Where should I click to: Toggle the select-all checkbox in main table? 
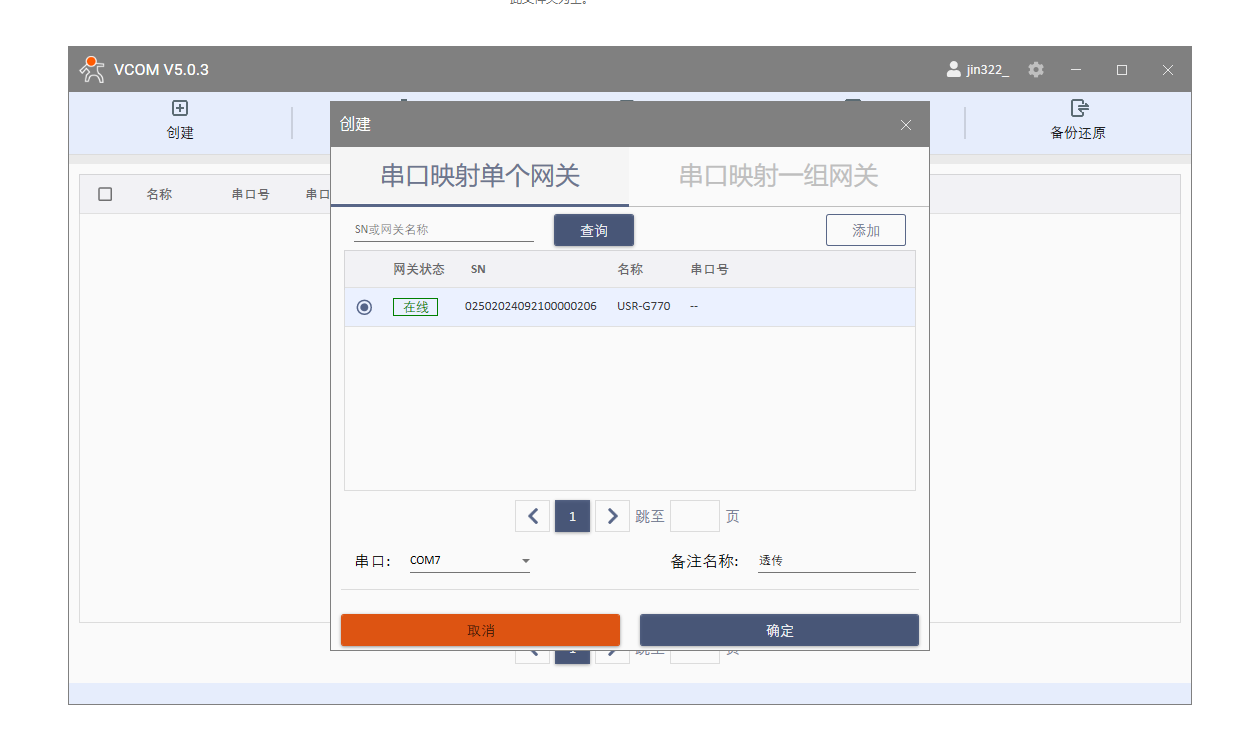[x=105, y=194]
